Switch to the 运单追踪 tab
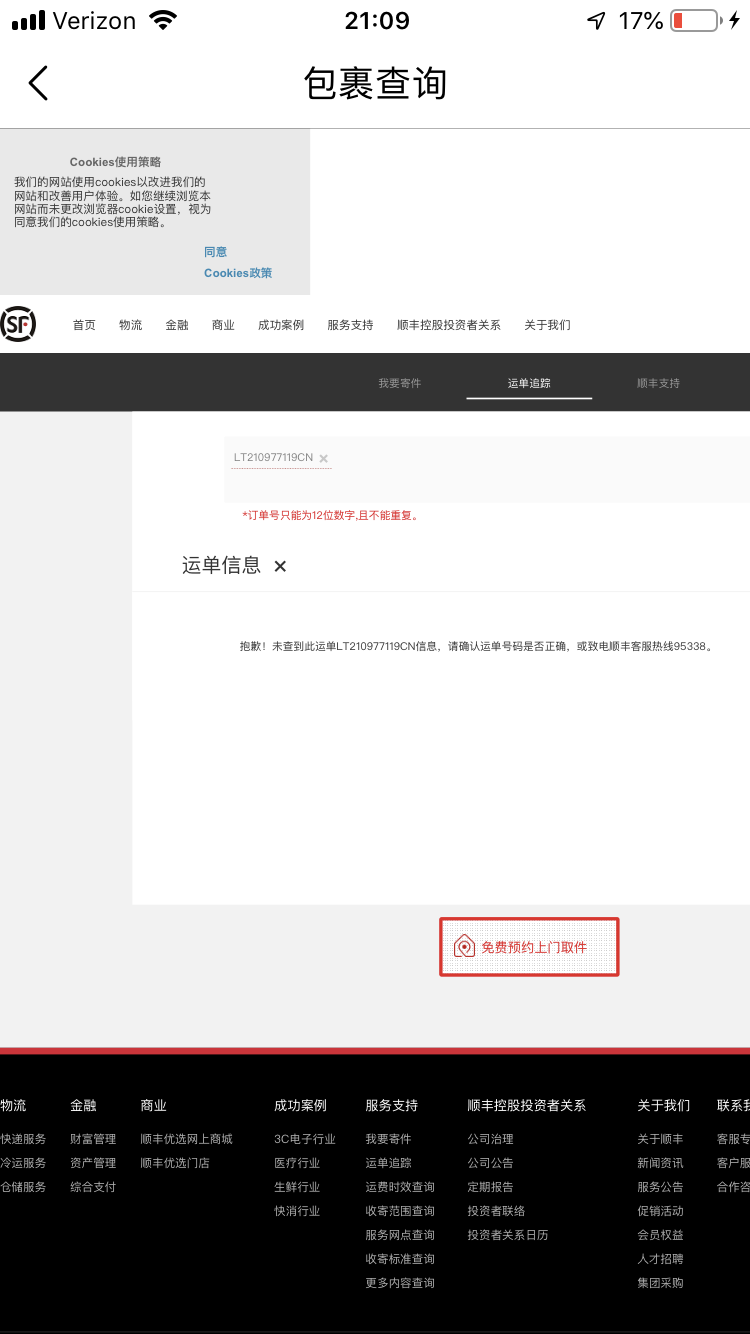750x1334 pixels. pyautogui.click(x=529, y=383)
